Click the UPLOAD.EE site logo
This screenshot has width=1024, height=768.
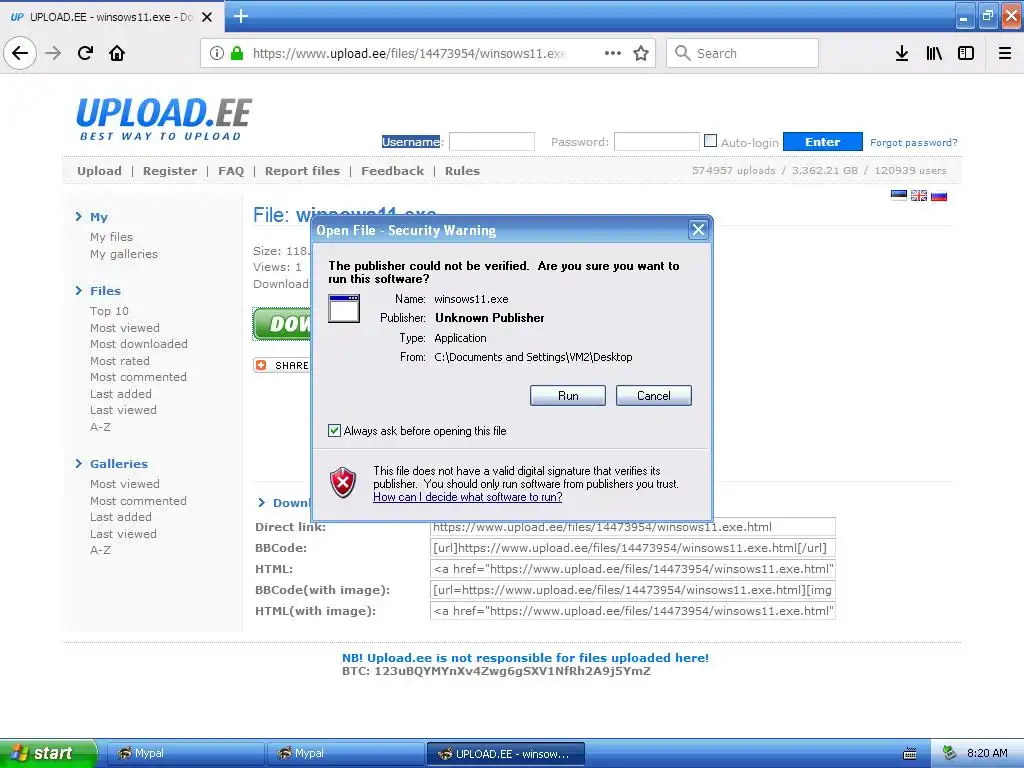(x=164, y=118)
